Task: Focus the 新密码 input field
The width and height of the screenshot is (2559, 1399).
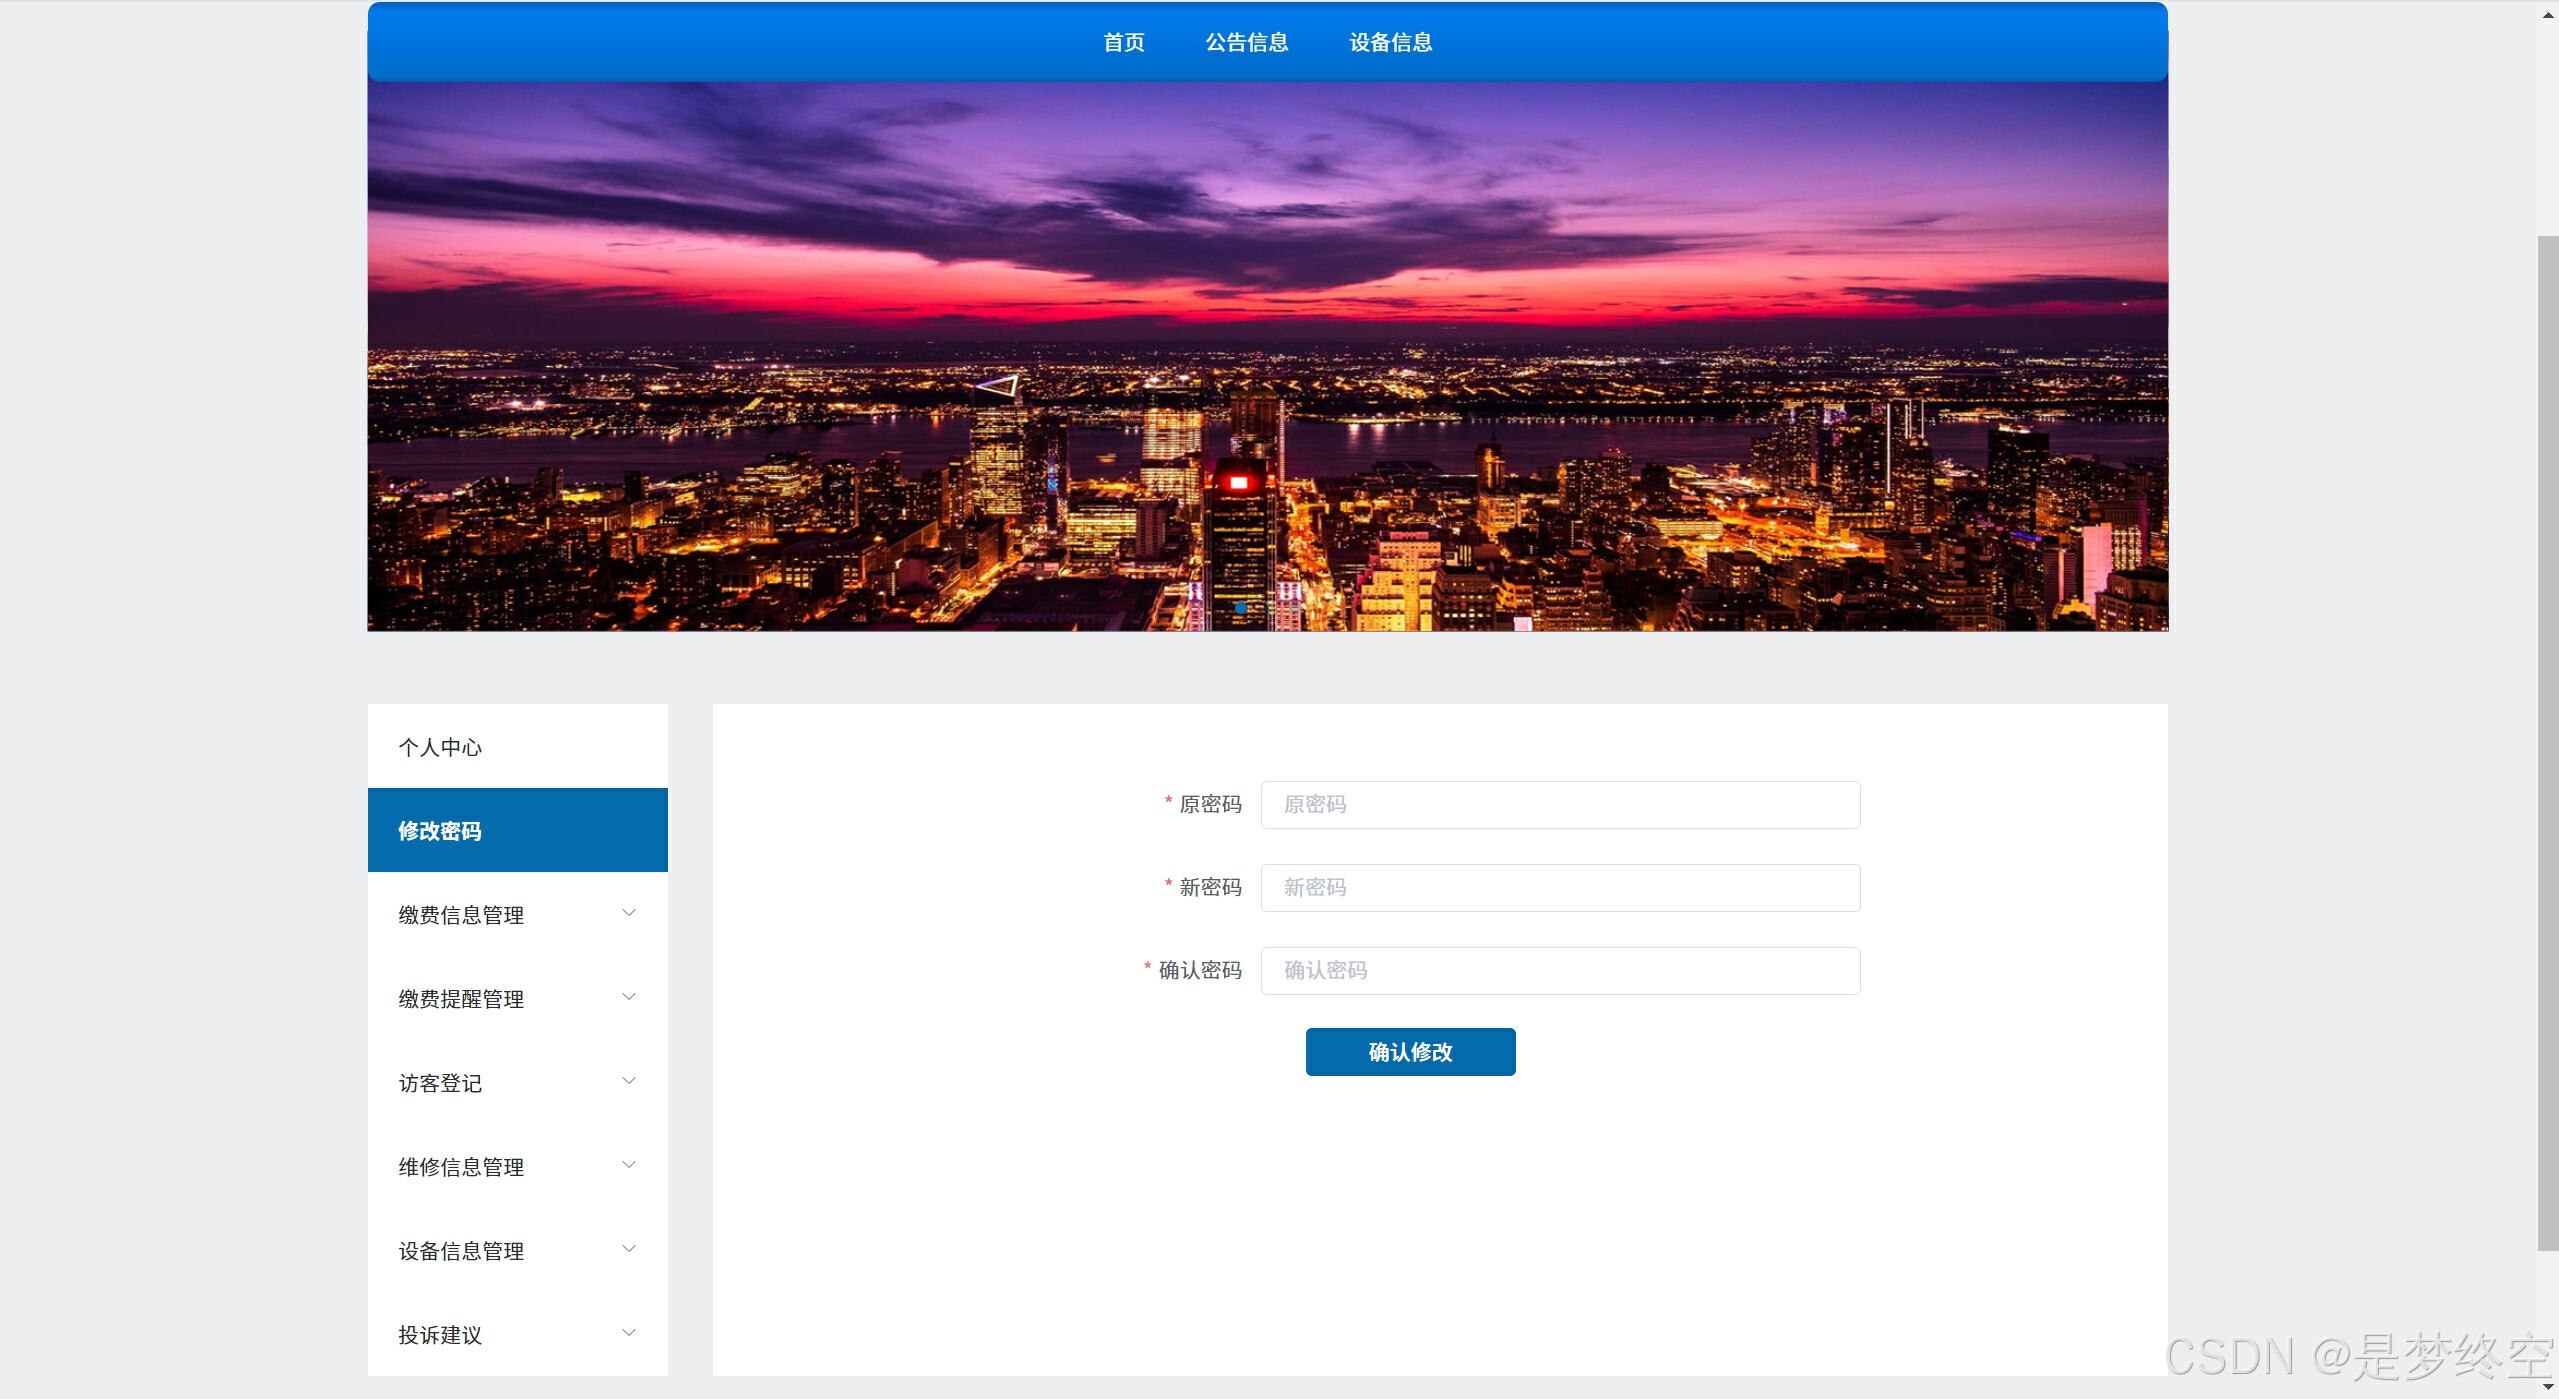Action: [1560, 889]
